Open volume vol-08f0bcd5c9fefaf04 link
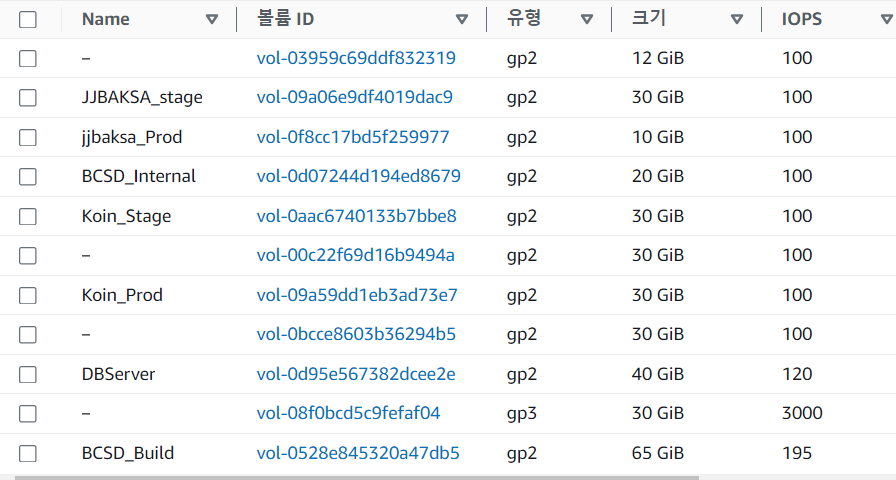Image resolution: width=896 pixels, height=480 pixels. pyautogui.click(x=349, y=413)
